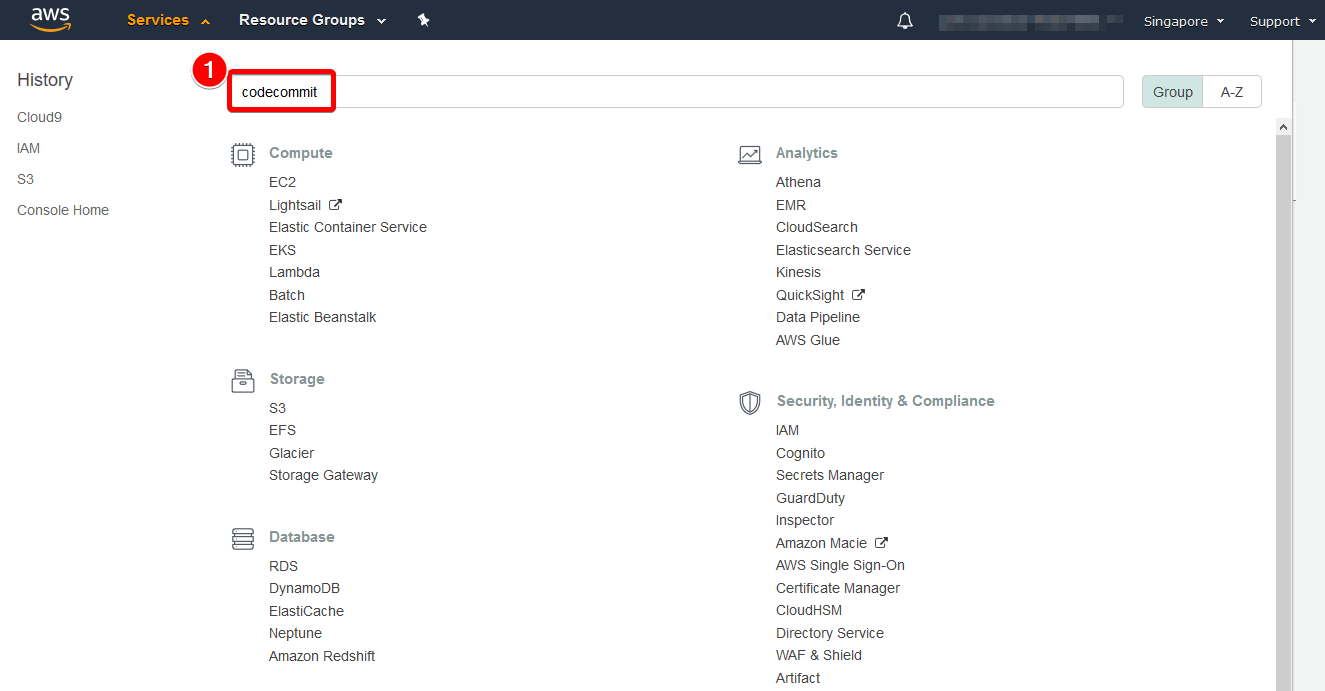Open the Batch service
This screenshot has height=691, width=1325.
[287, 295]
